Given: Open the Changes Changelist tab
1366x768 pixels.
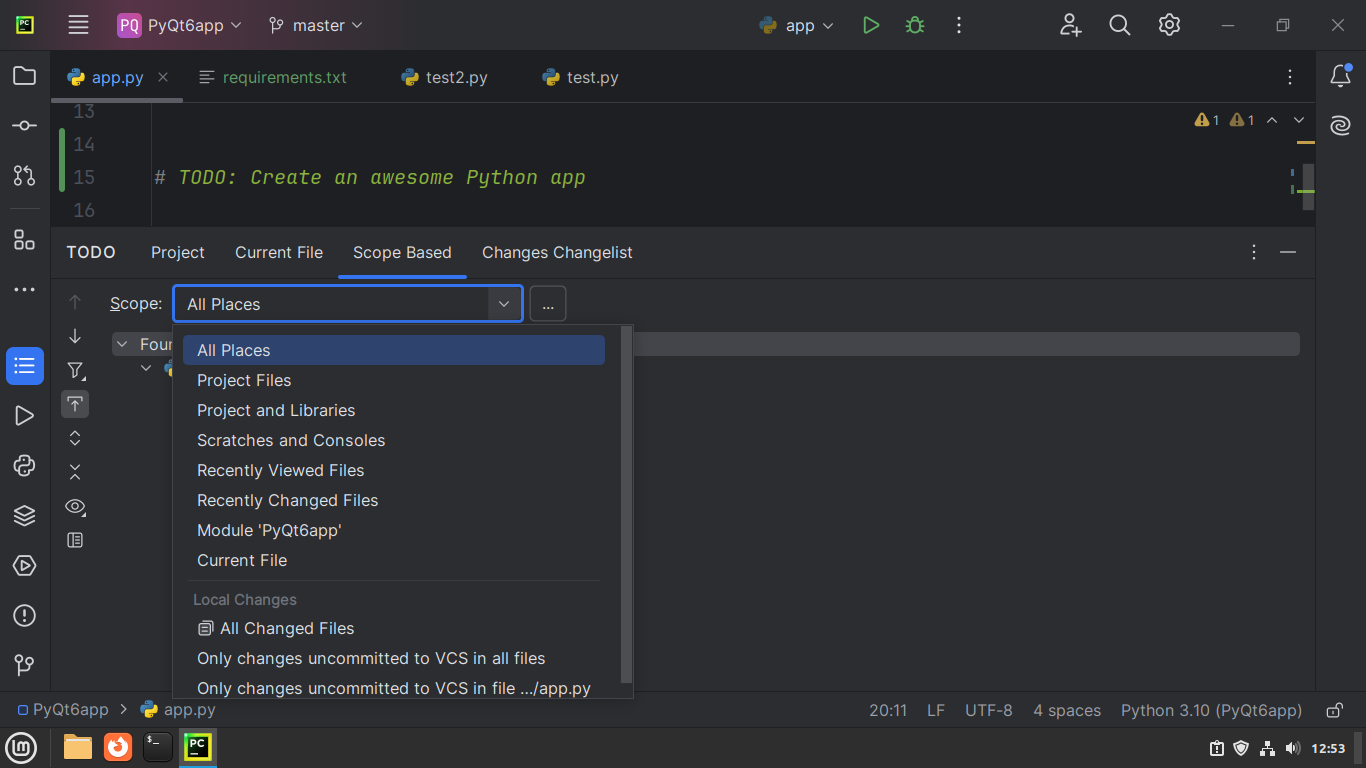Looking at the screenshot, I should [x=557, y=252].
